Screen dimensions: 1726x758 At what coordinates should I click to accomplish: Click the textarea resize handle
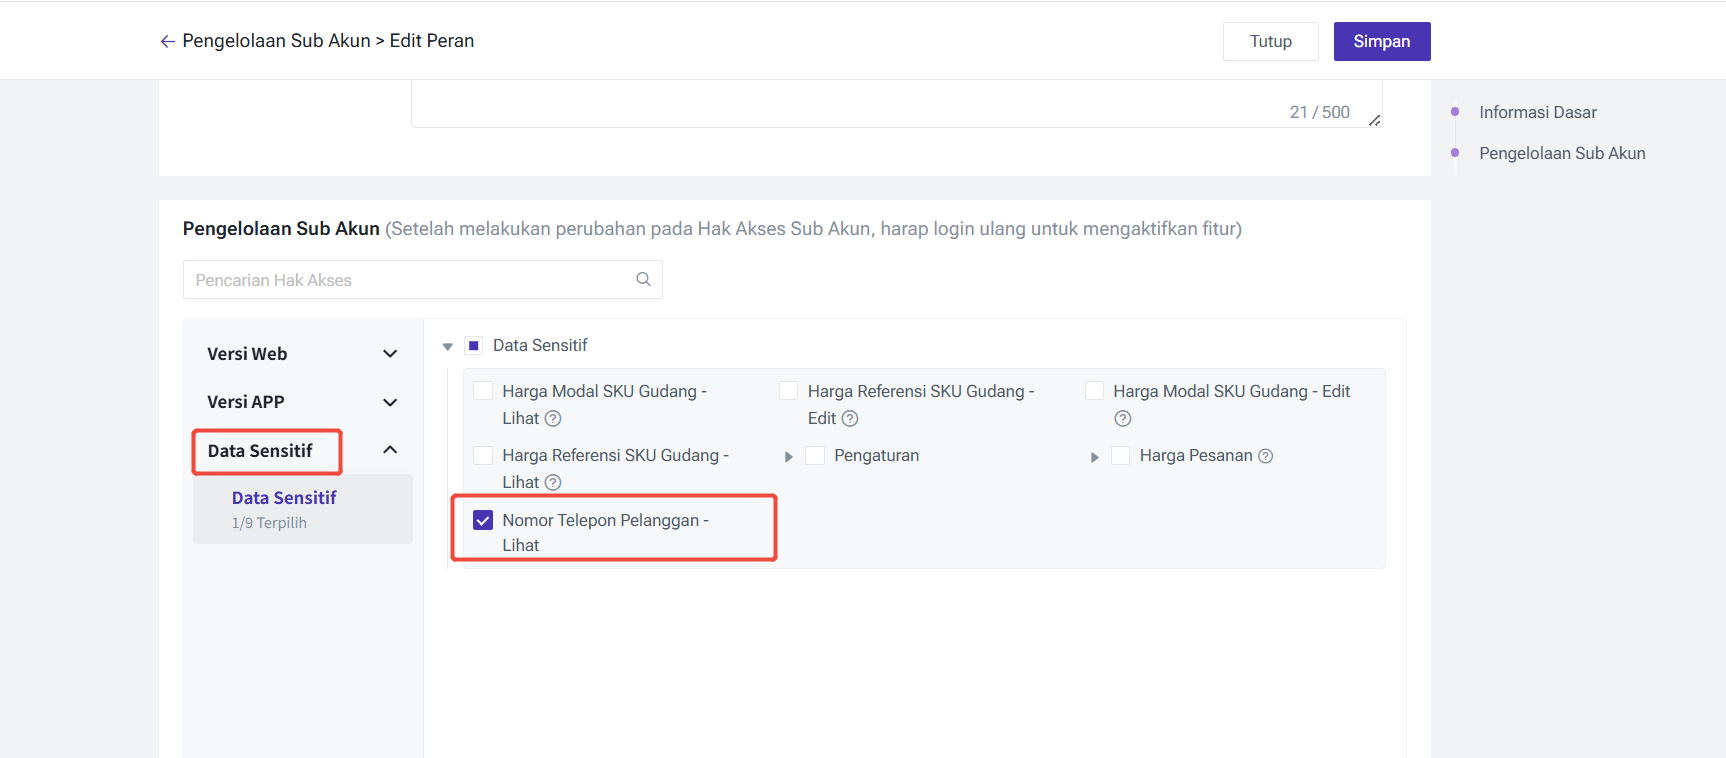point(1374,120)
